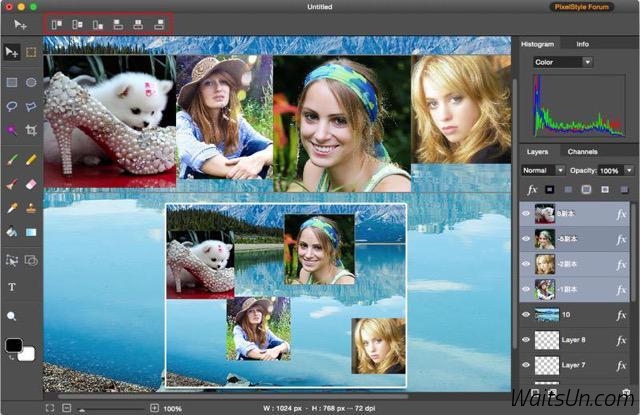
Task: Select the Paint Bucket fill tool
Action: (12, 232)
